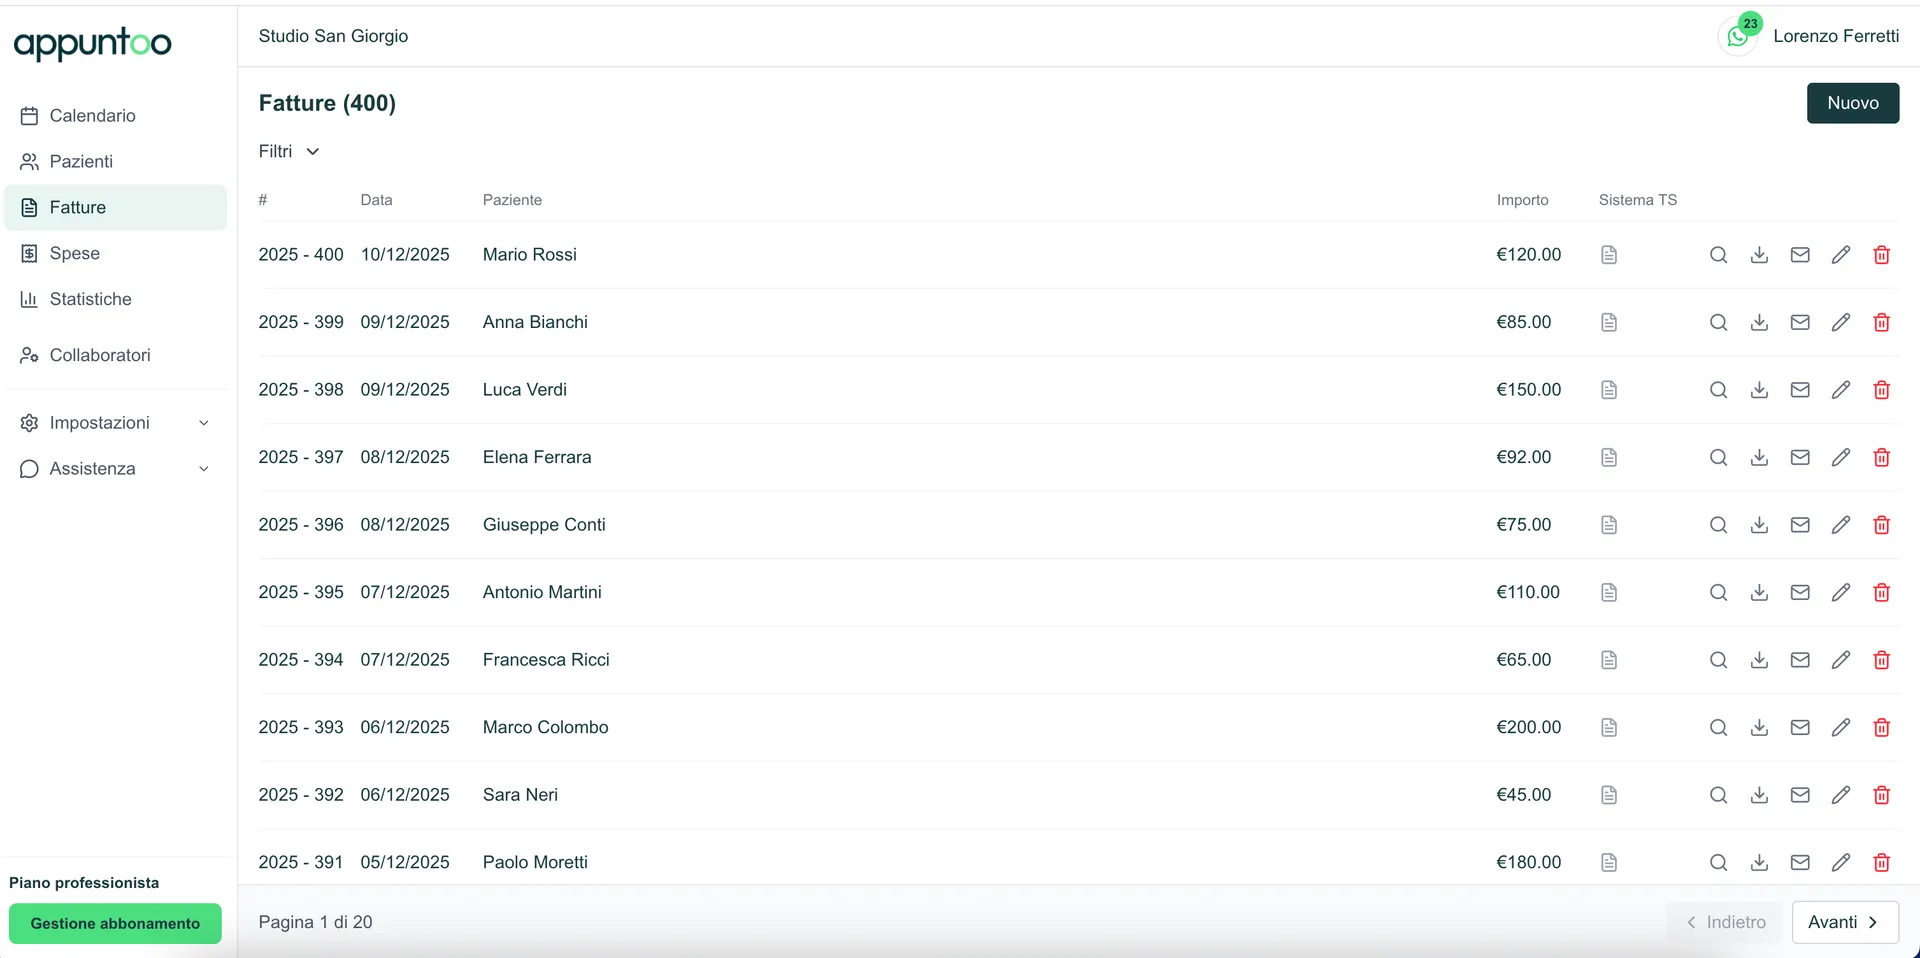Download Anna Bianchi's invoice

point(1759,322)
